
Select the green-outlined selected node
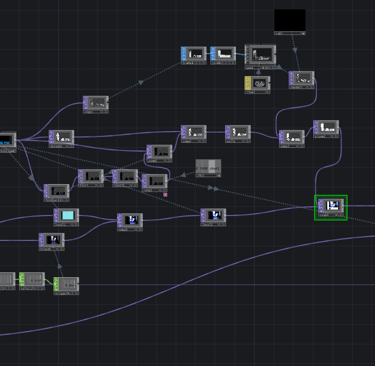tap(331, 207)
